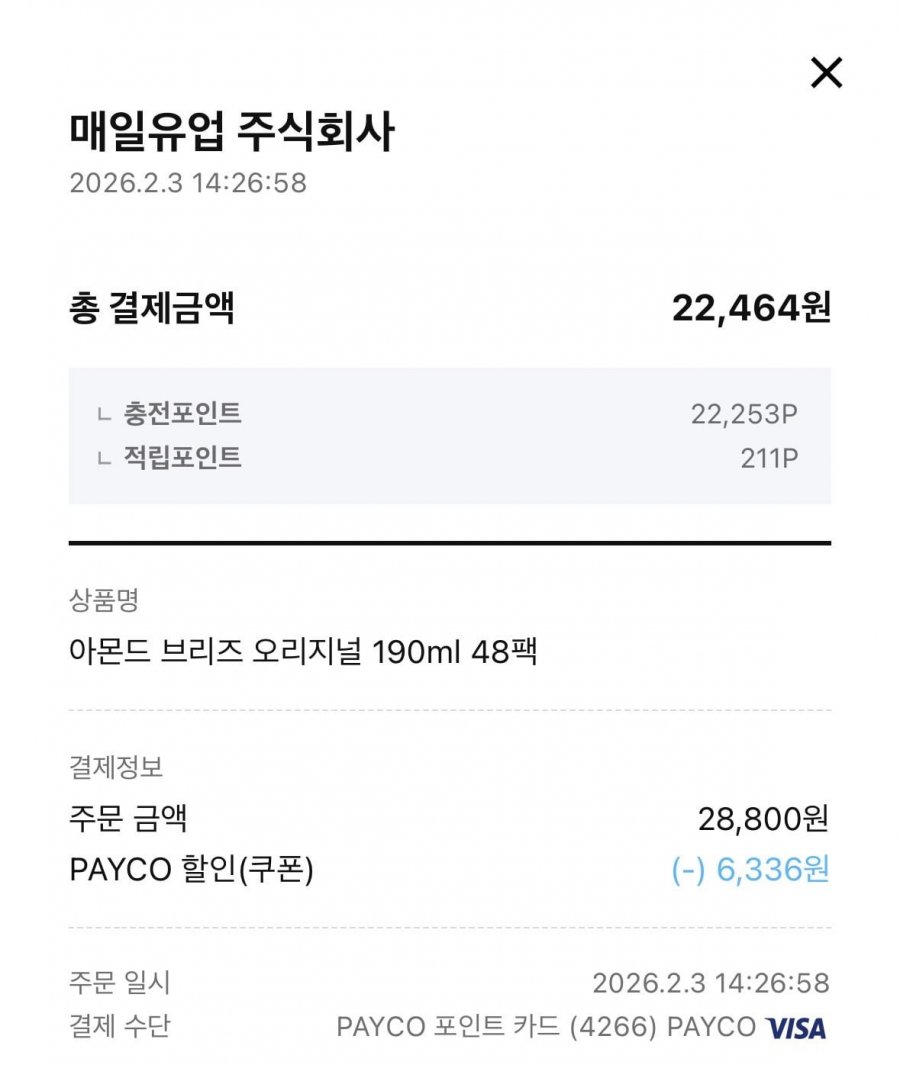Tap the 주문 일시 date value
900x1065 pixels.
(x=710, y=982)
